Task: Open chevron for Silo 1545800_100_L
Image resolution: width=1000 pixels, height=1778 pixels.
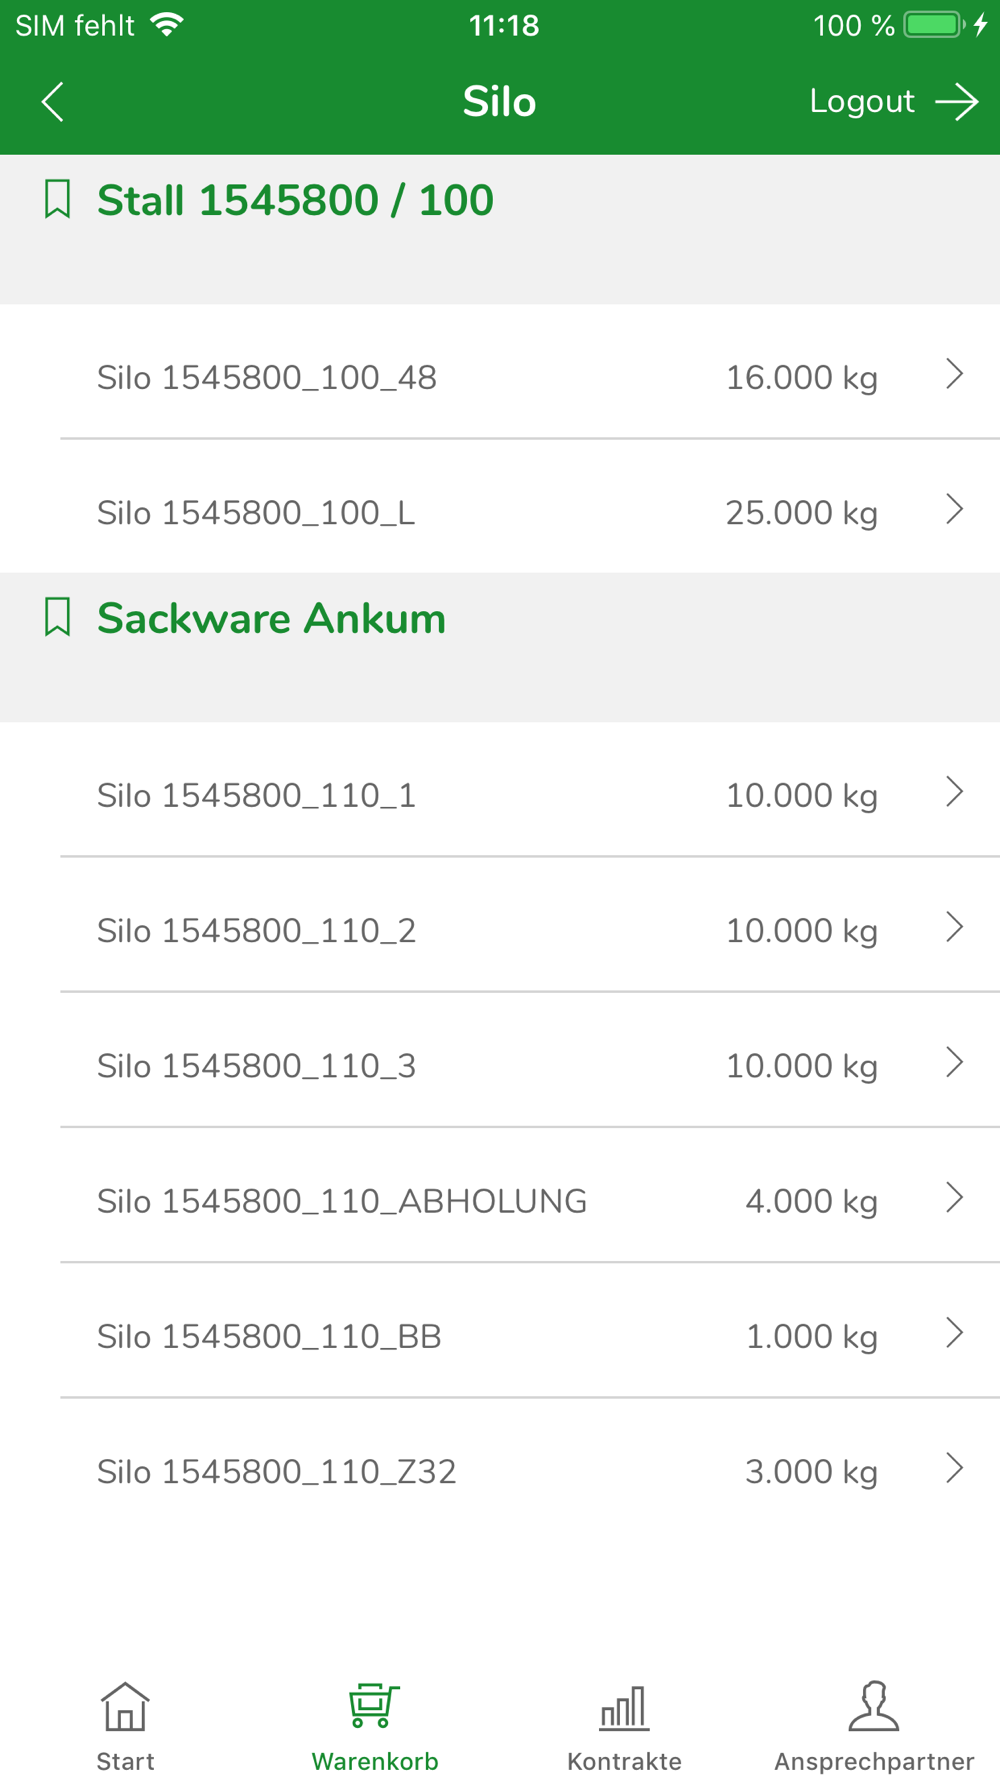Action: pyautogui.click(x=955, y=510)
